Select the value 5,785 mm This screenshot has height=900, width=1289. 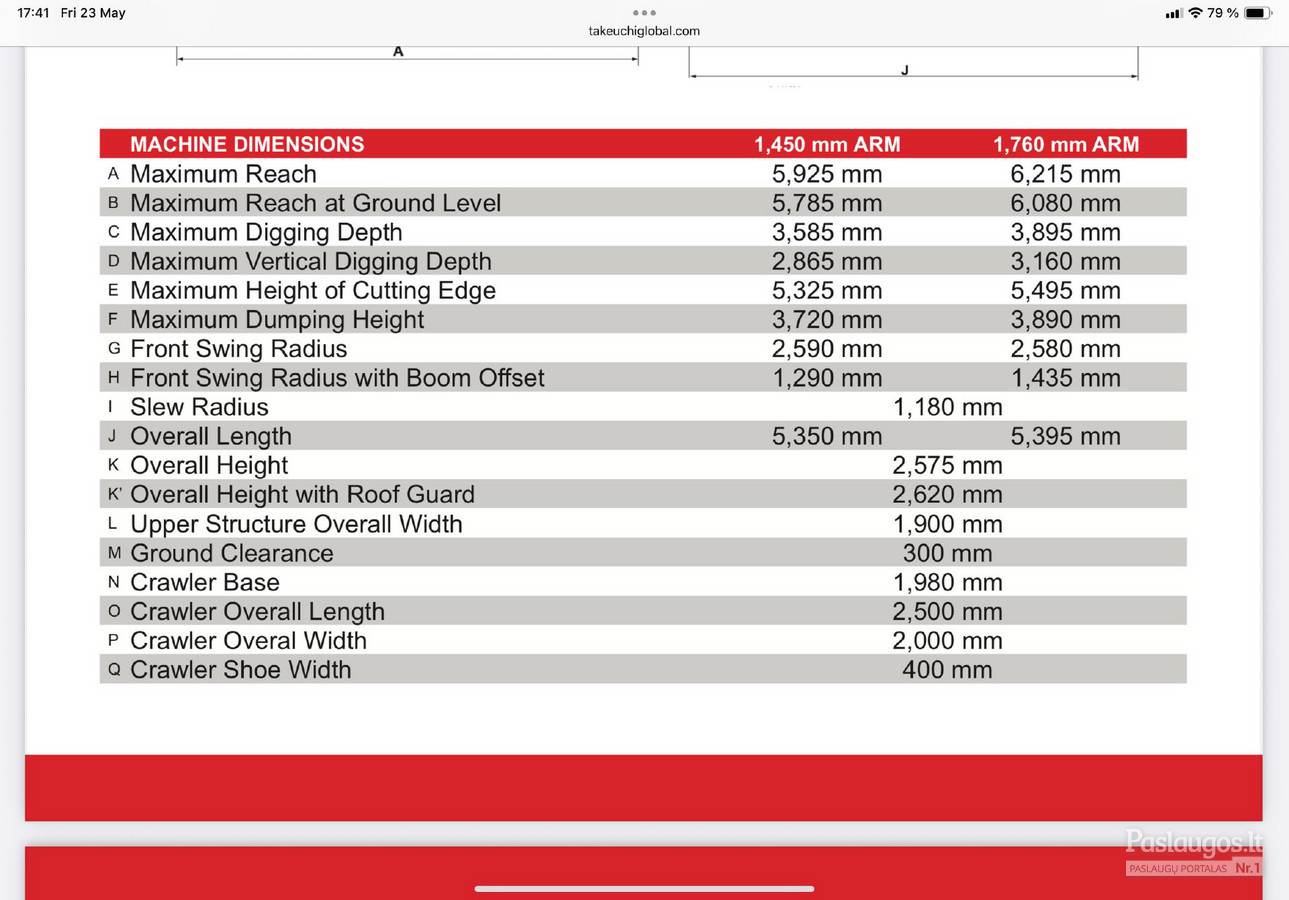click(827, 203)
